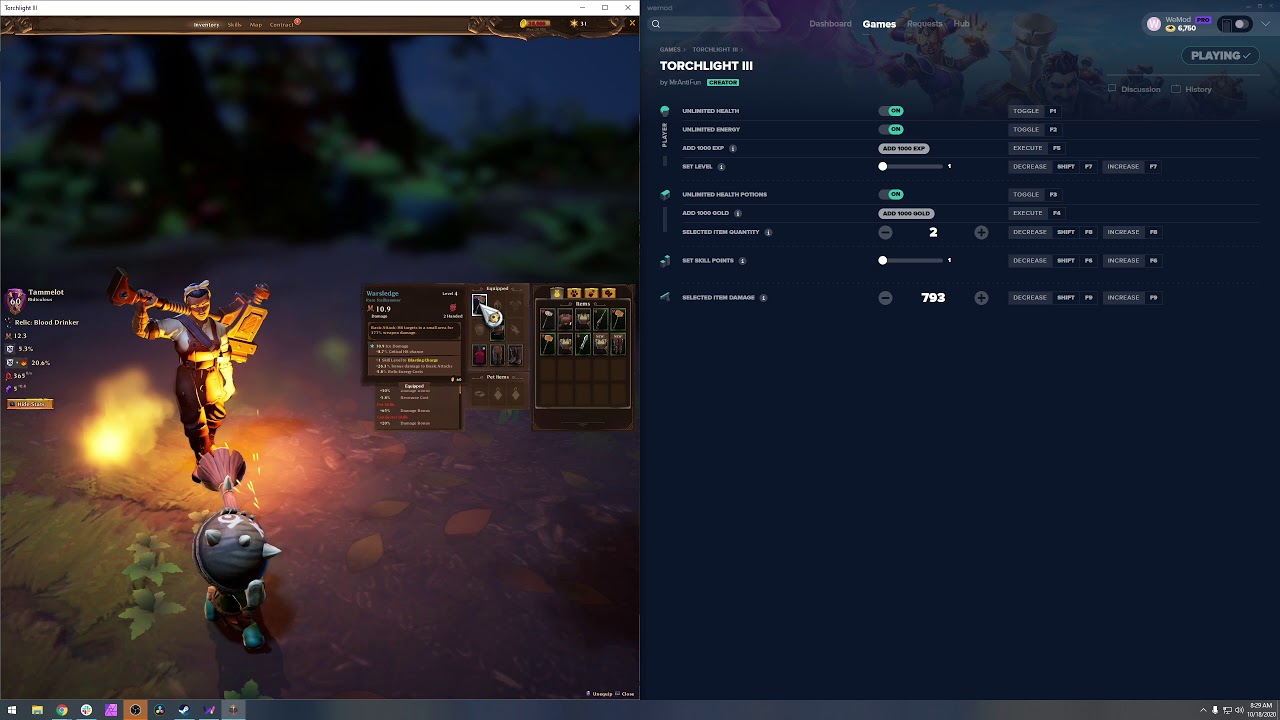
Task: Click the info icon next to Add 1000 Gold
Action: [x=738, y=213]
